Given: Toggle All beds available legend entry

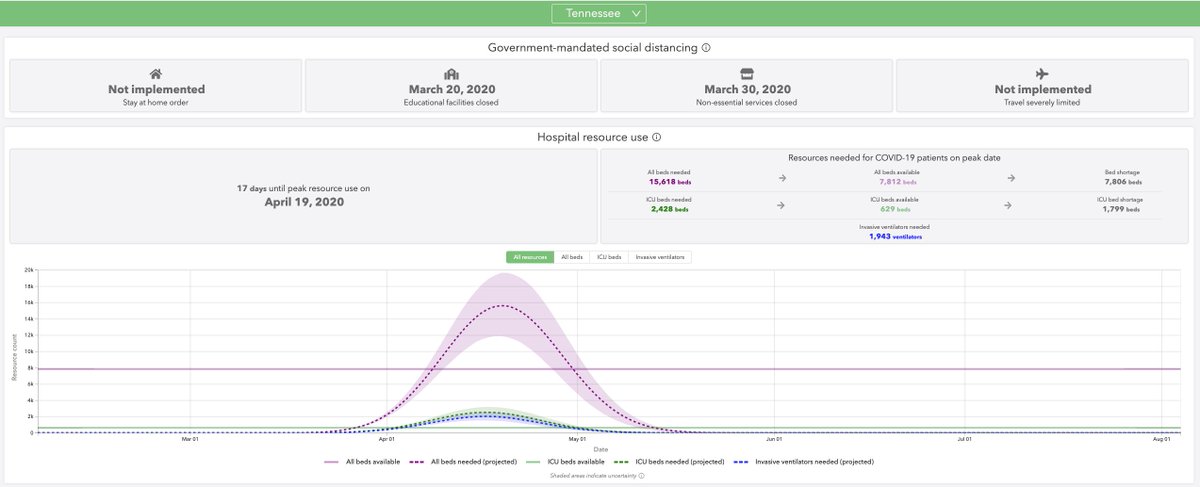Looking at the screenshot, I should 362,462.
